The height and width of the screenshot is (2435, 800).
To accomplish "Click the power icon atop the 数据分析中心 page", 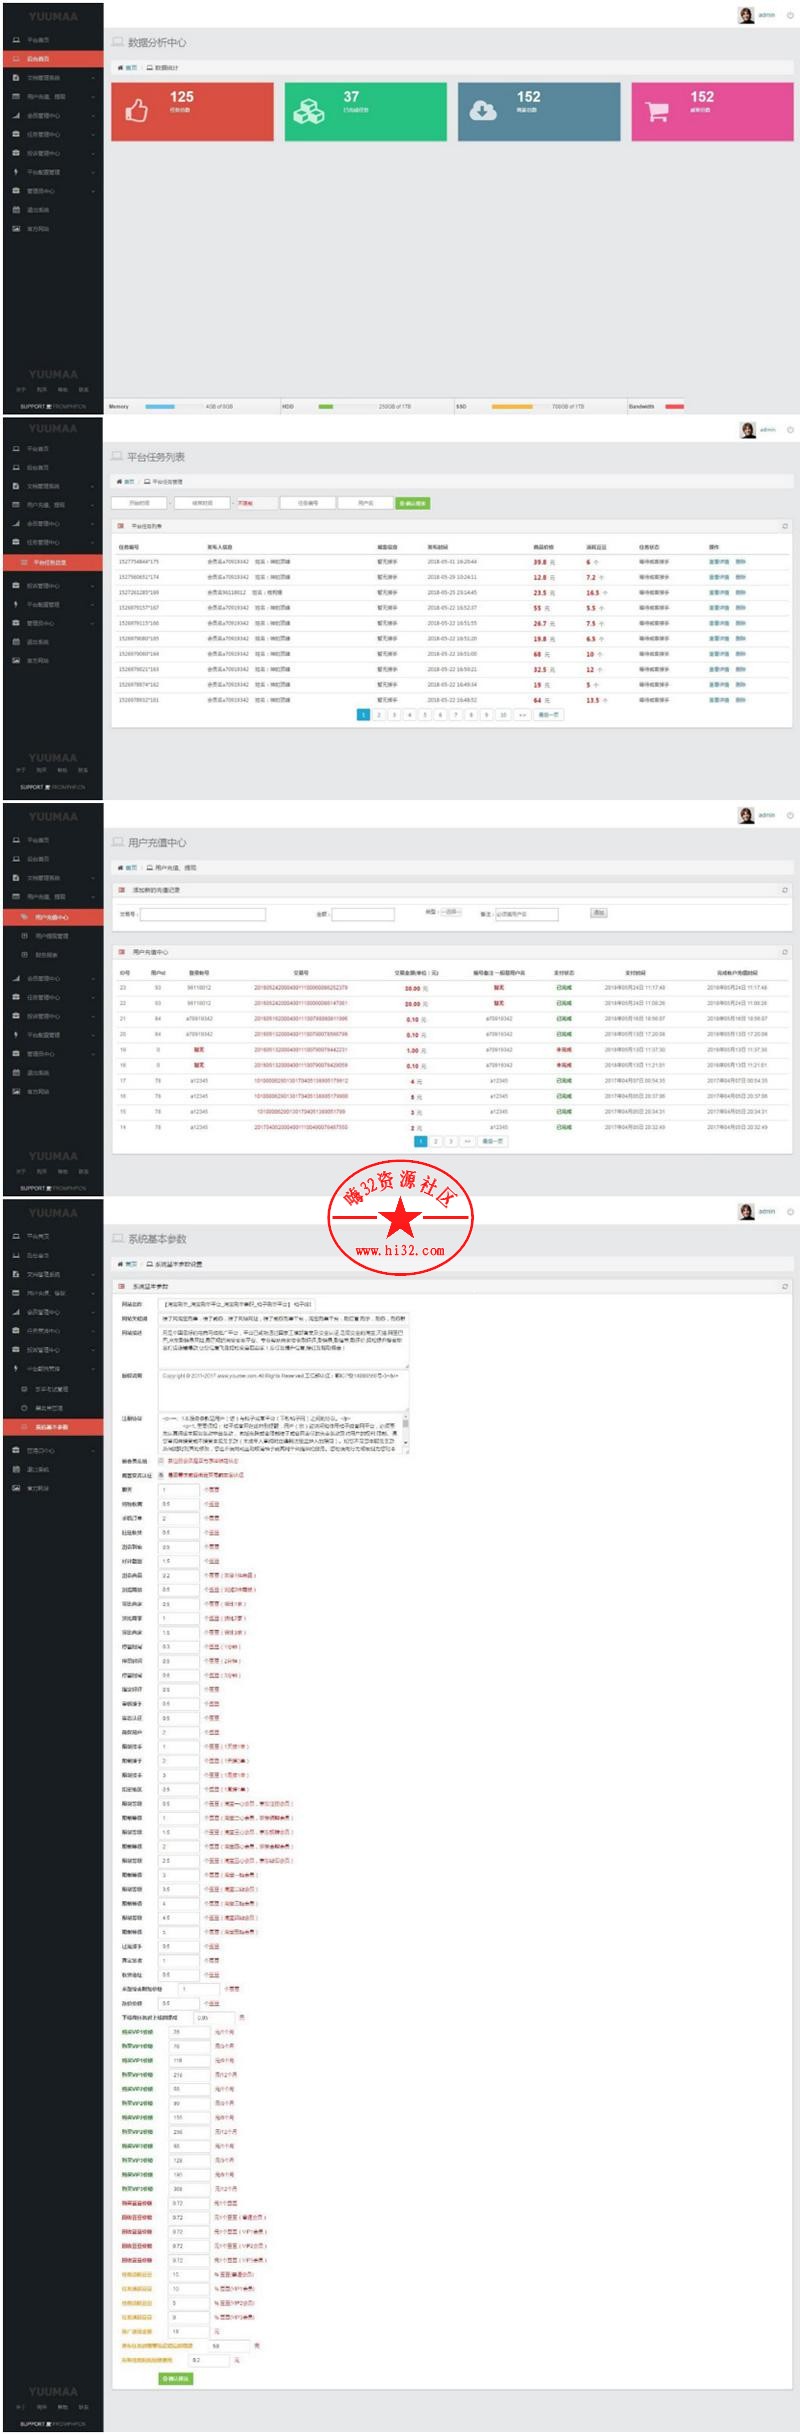I will pyautogui.click(x=790, y=15).
